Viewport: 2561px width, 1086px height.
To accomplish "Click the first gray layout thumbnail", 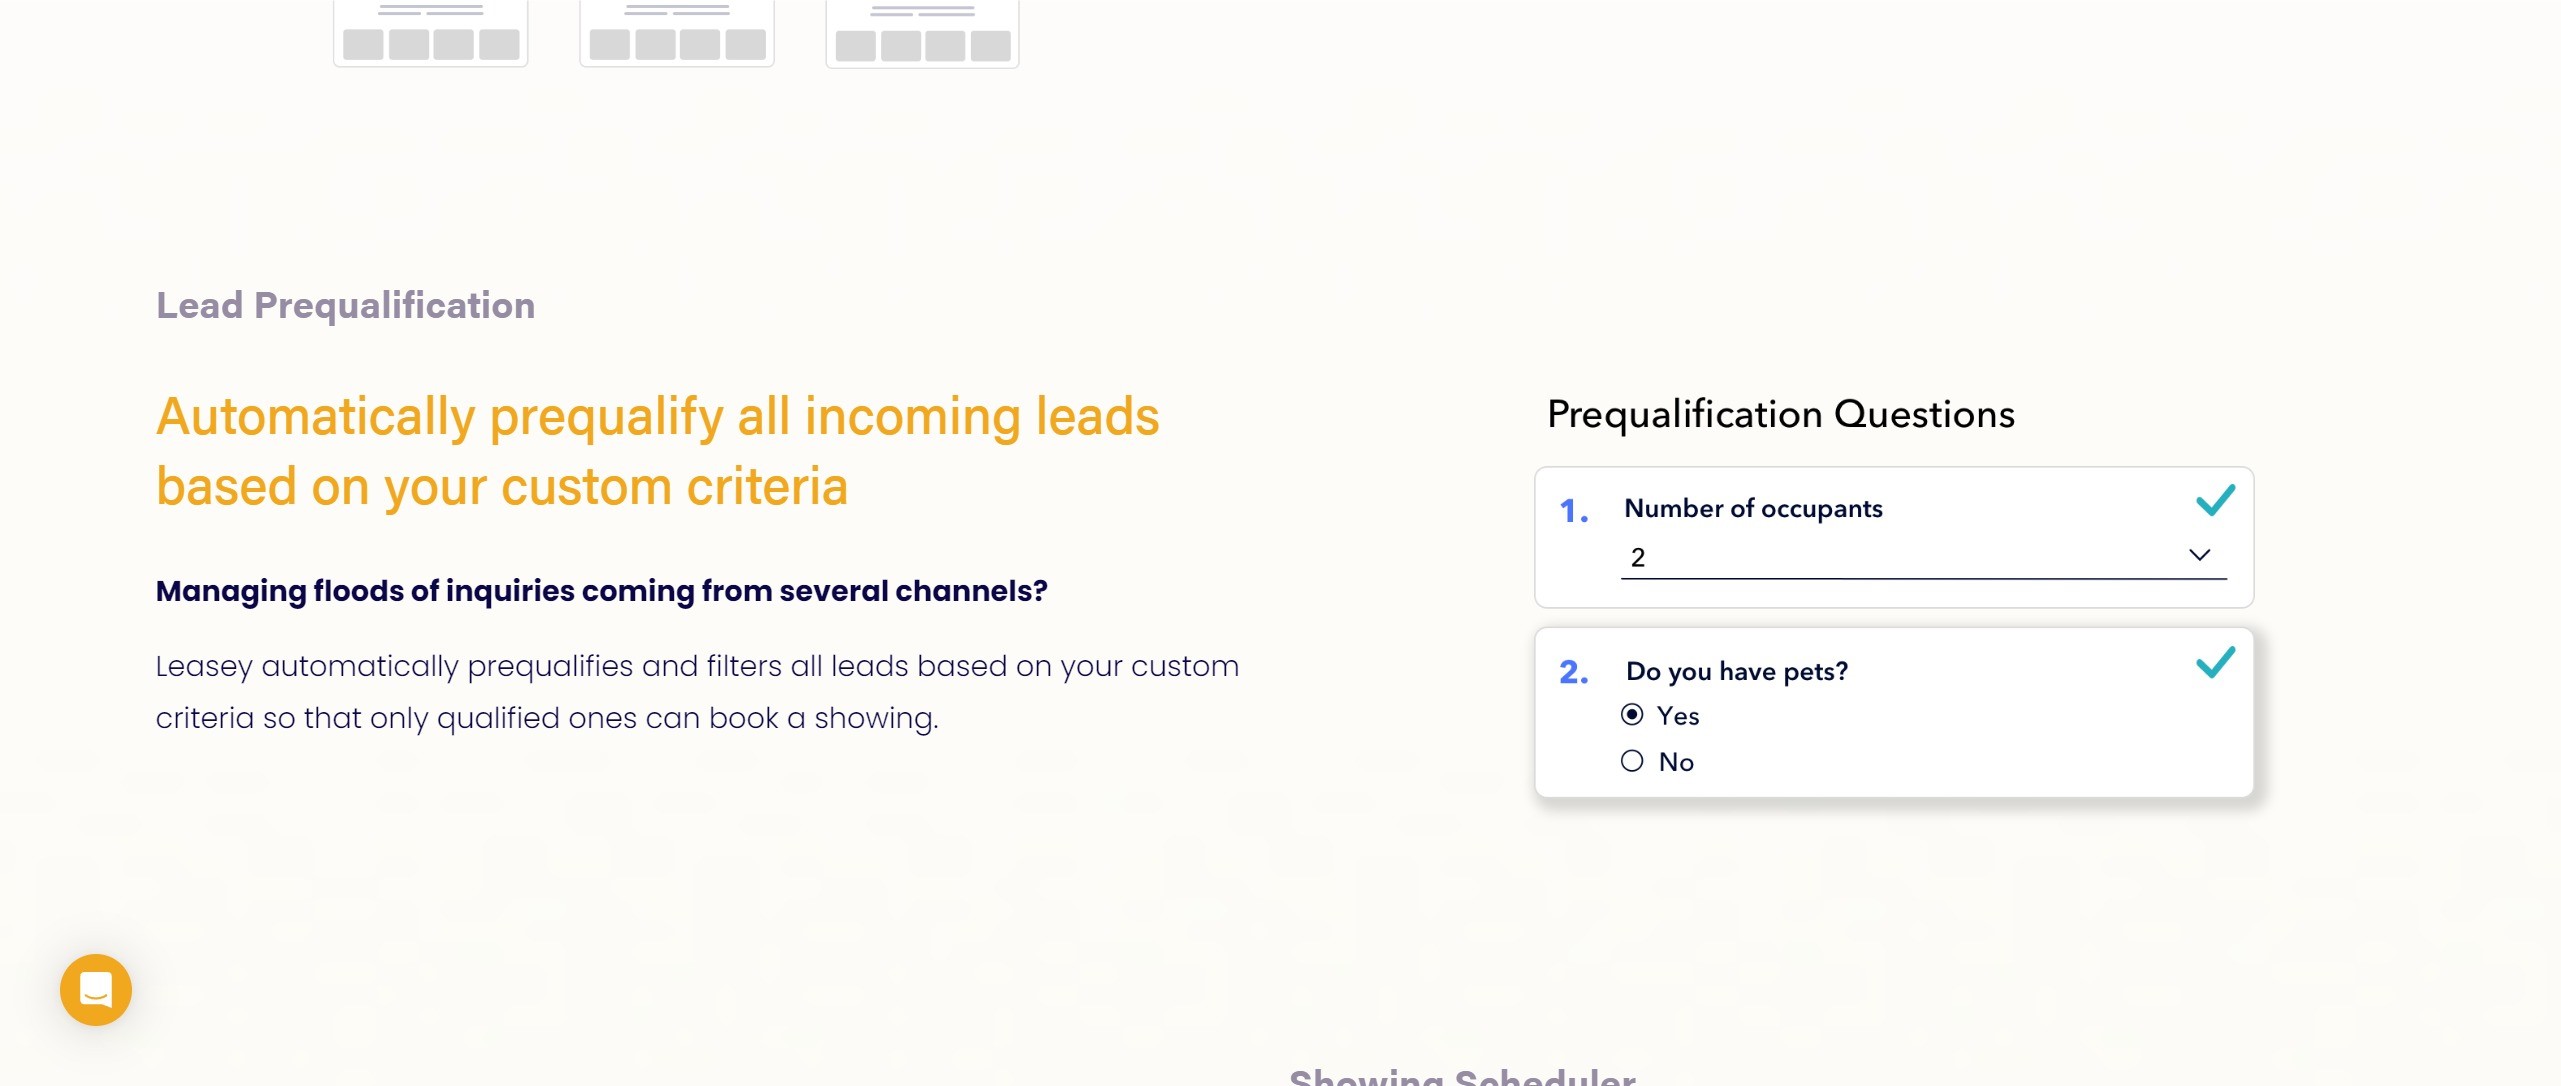I will tap(431, 34).
